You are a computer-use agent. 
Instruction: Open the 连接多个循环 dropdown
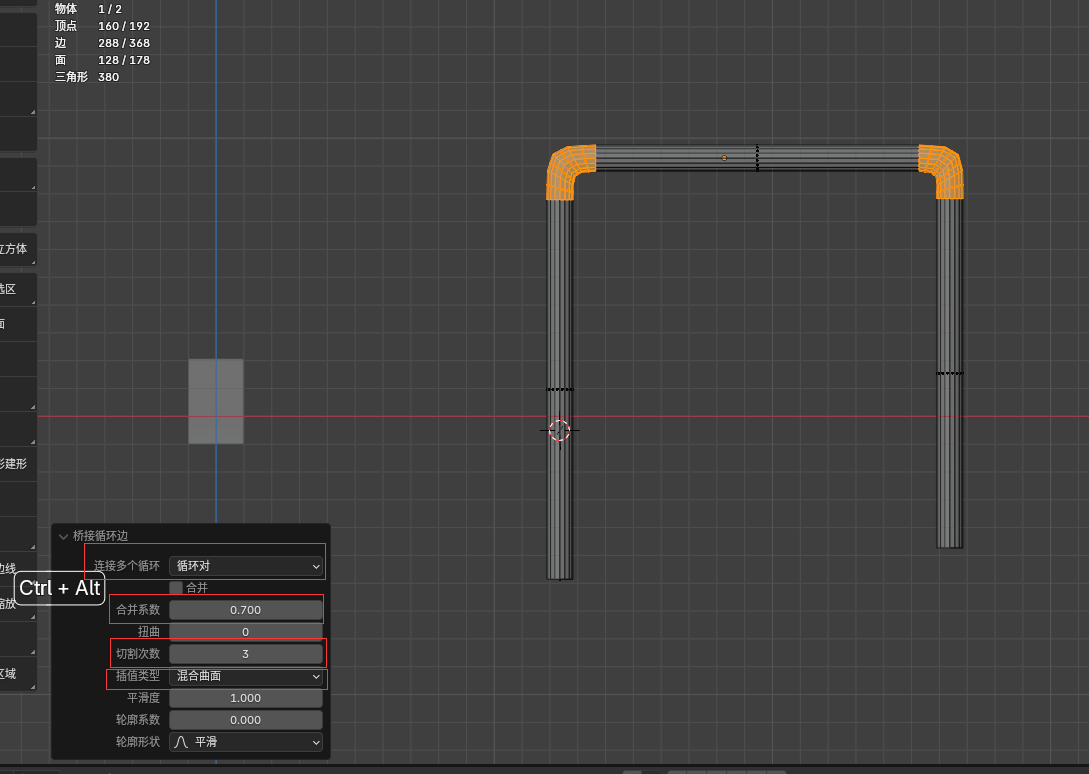pos(246,566)
